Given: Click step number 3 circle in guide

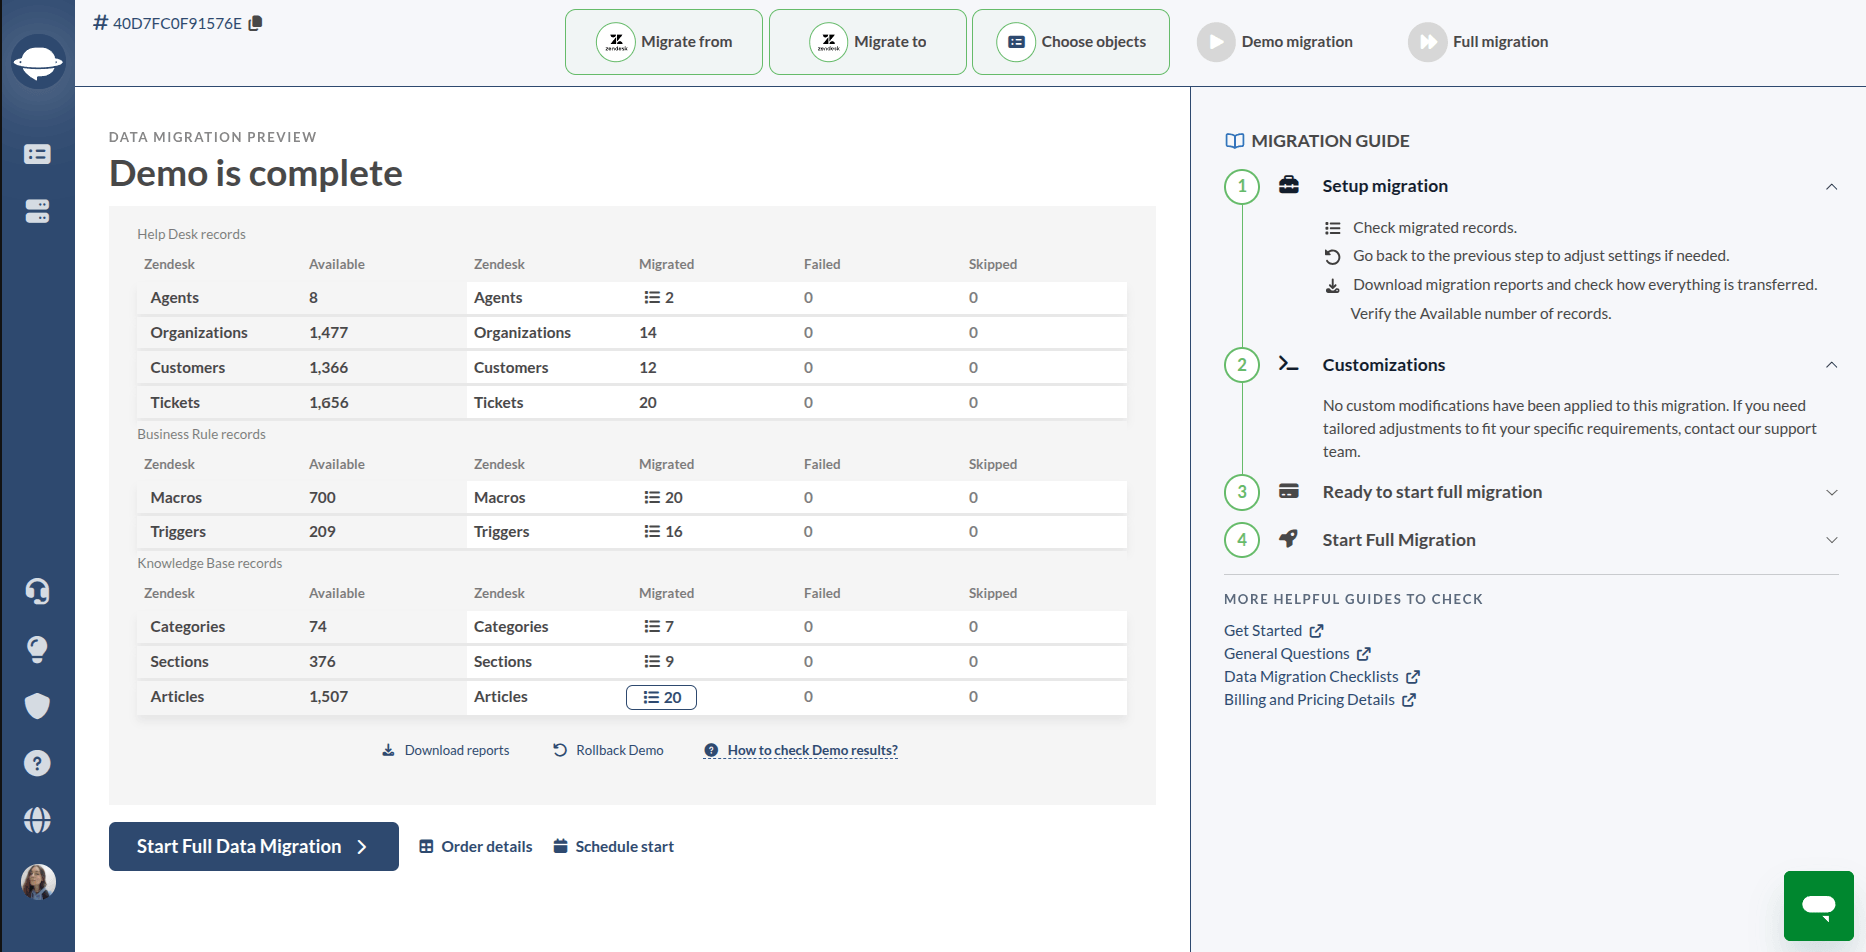Looking at the screenshot, I should point(1242,492).
